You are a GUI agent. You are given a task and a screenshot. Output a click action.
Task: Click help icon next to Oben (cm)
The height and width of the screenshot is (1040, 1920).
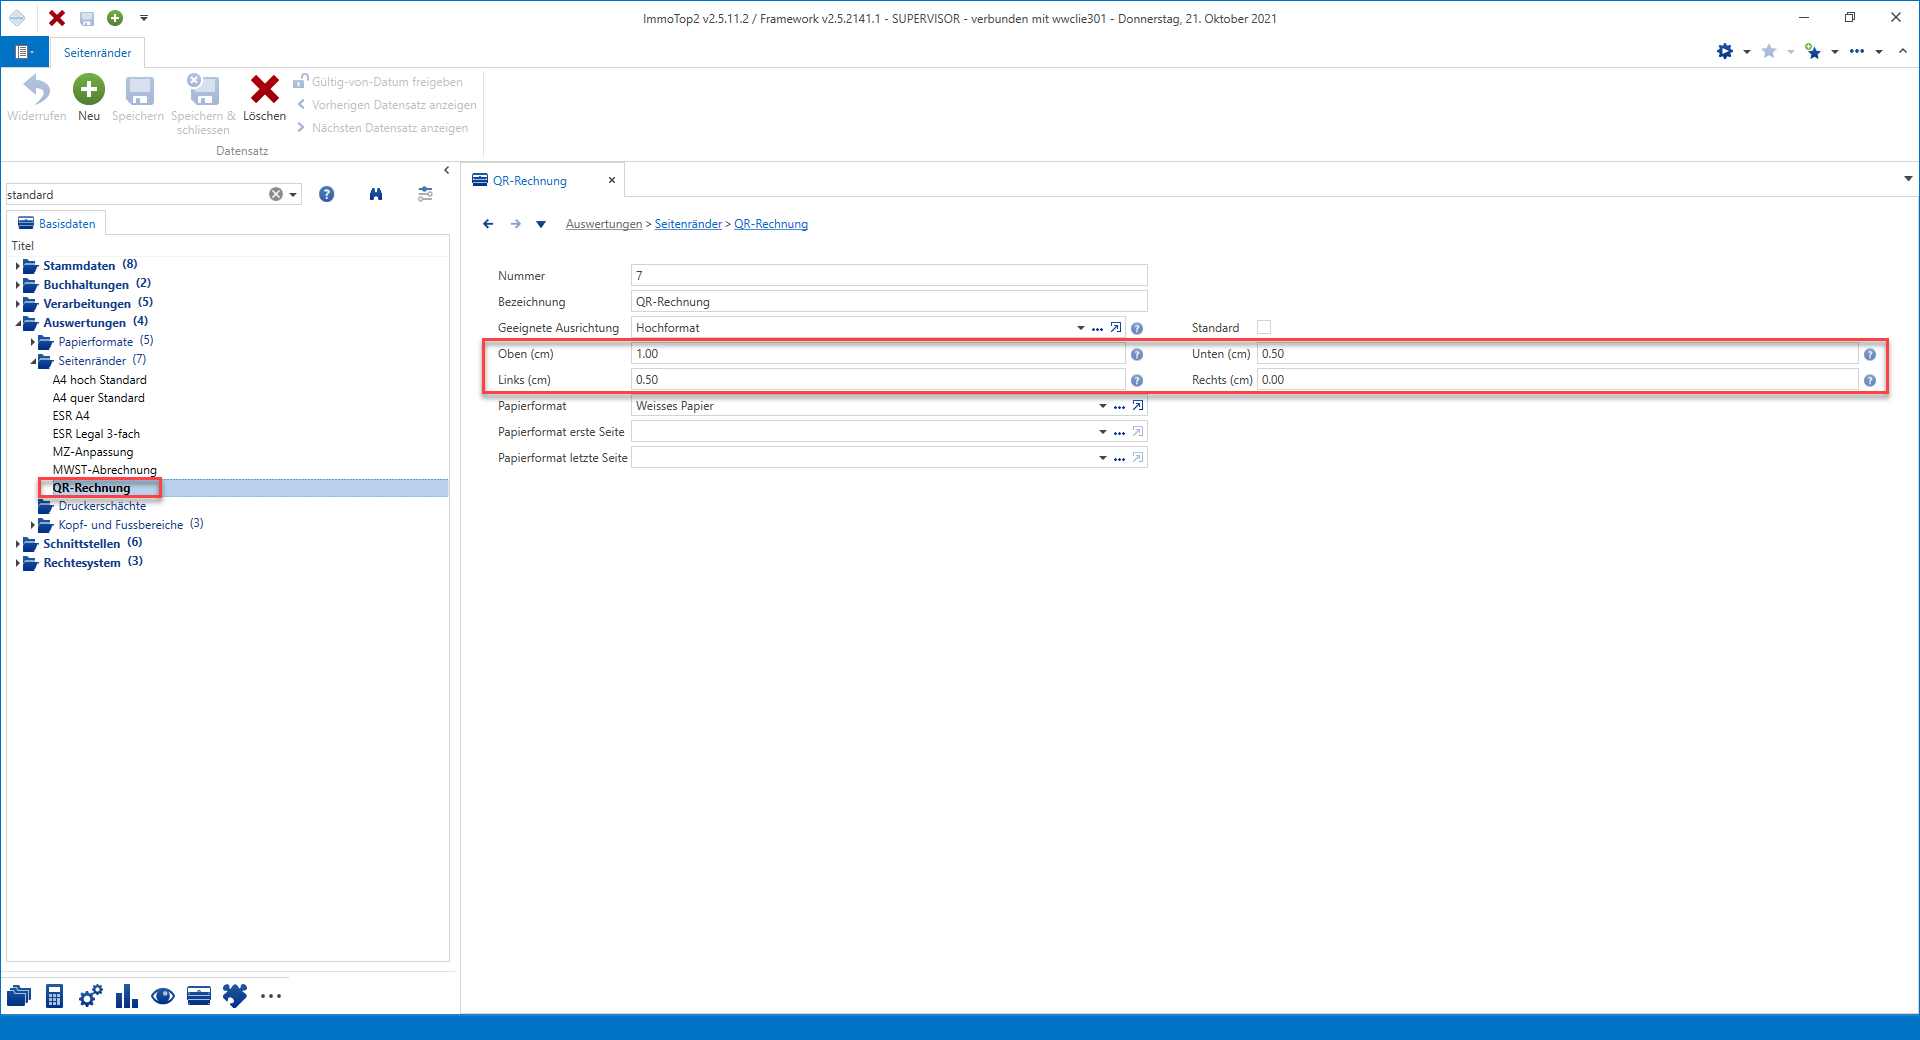[x=1137, y=354]
